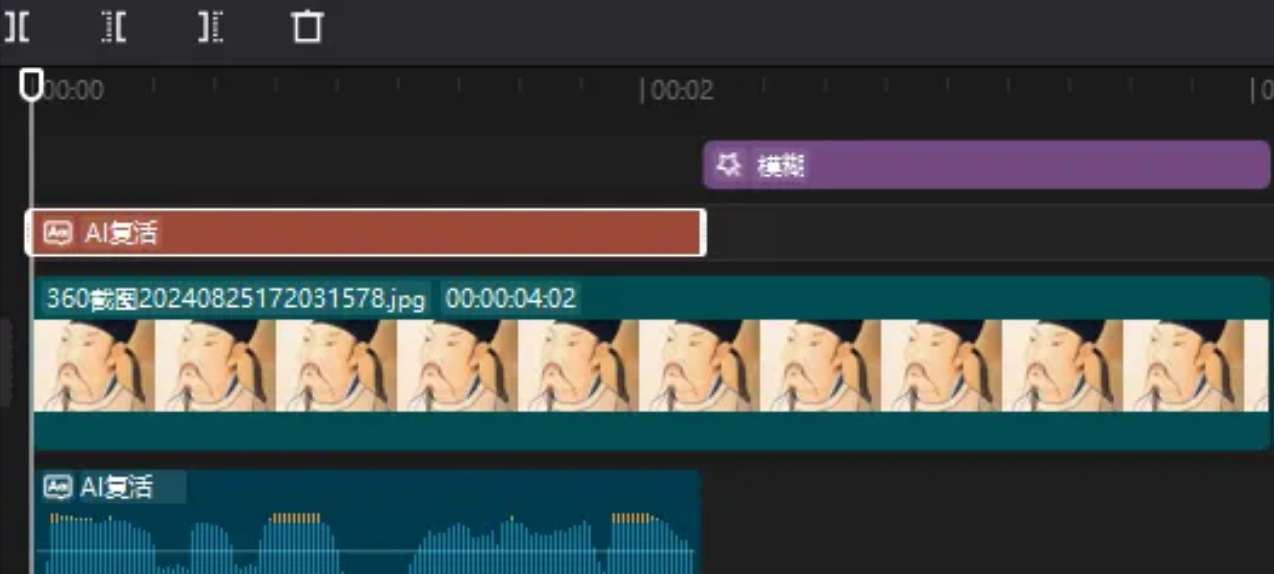Viewport: 1274px width, 574px height.
Task: Select the trim-right (delete right) tool
Action: pyautogui.click(x=210, y=27)
